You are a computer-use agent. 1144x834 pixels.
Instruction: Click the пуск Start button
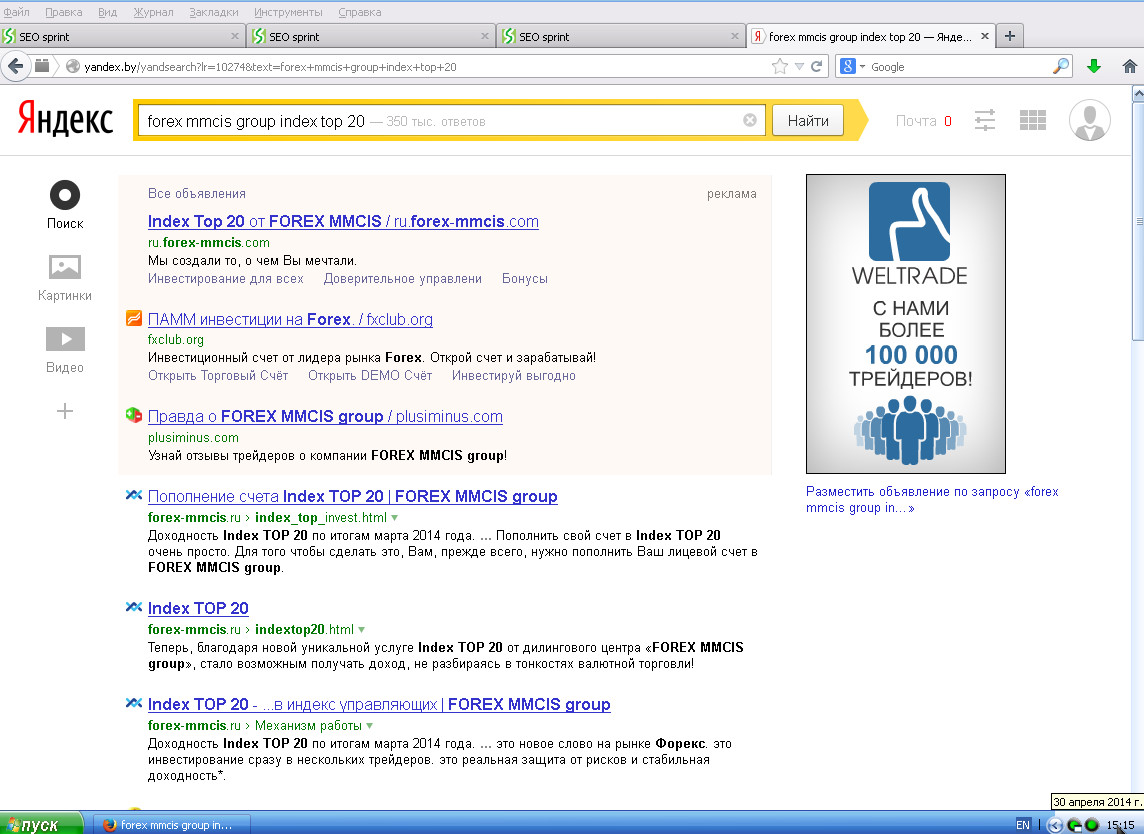coord(40,825)
